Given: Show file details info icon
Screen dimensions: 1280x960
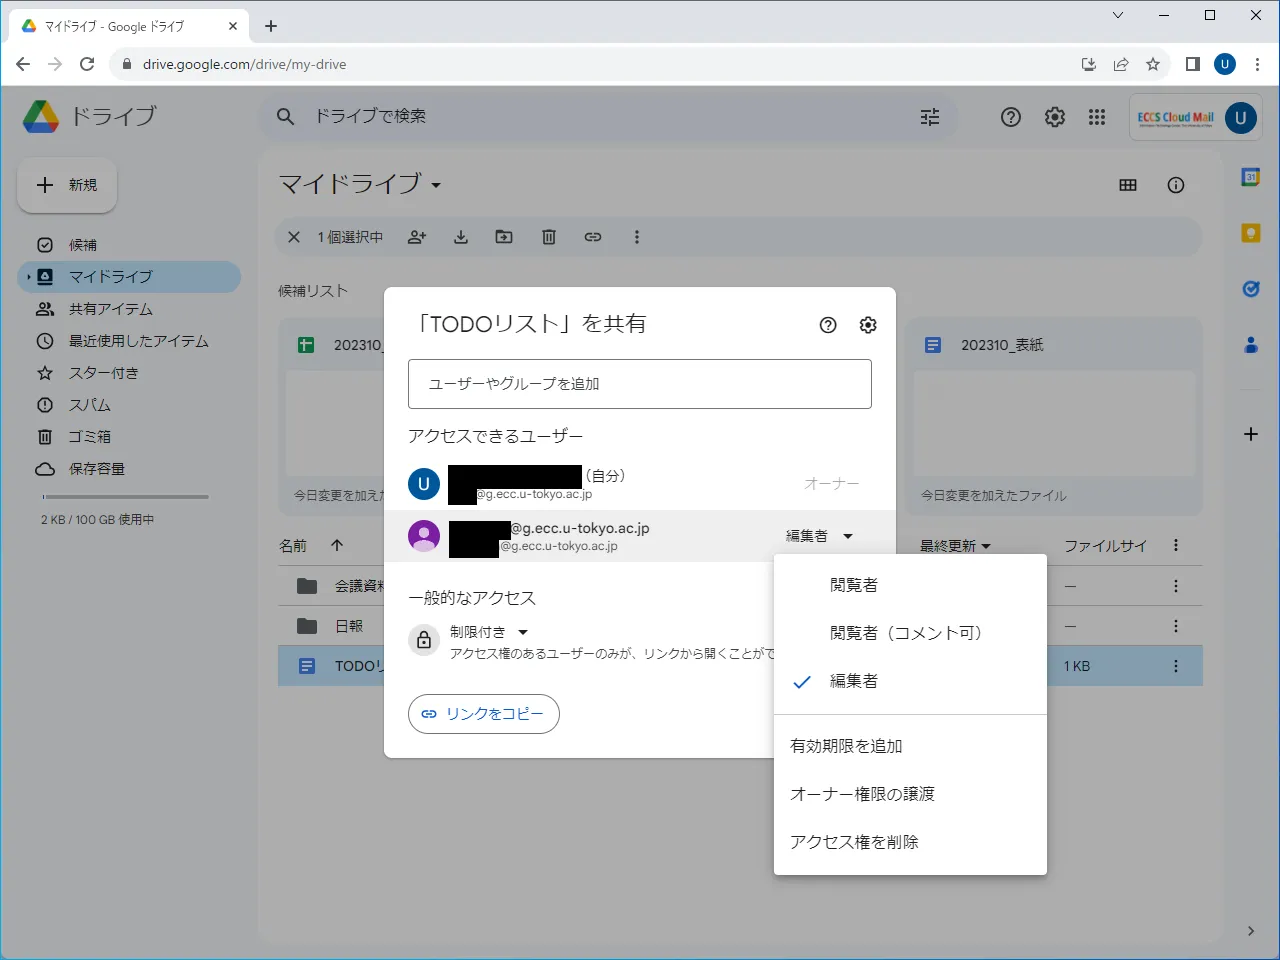Looking at the screenshot, I should tap(1176, 185).
